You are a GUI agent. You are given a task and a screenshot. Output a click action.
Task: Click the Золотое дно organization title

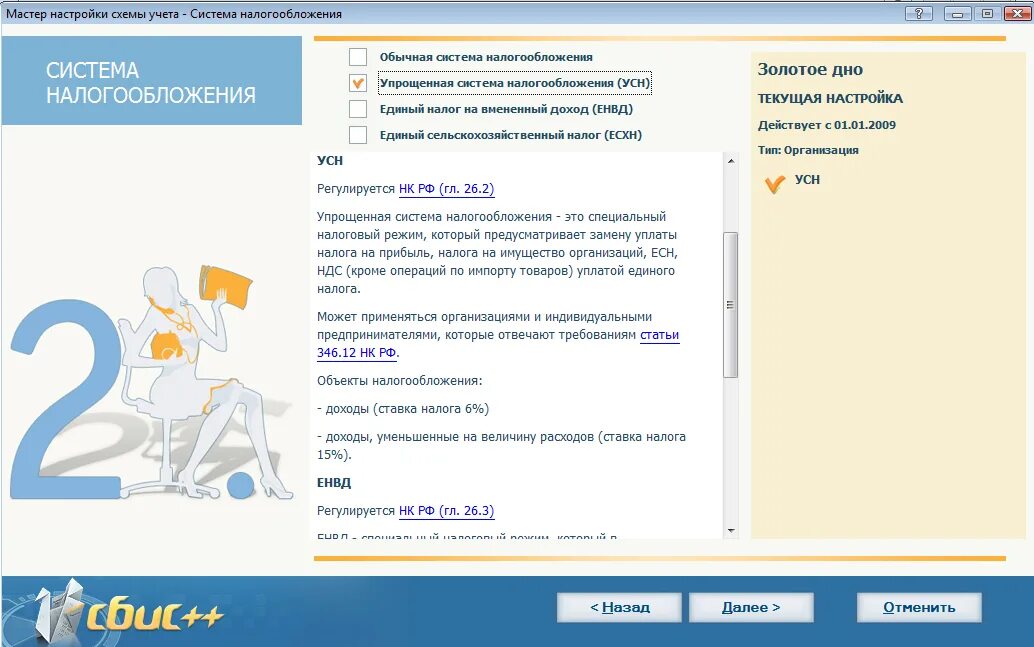pos(810,69)
